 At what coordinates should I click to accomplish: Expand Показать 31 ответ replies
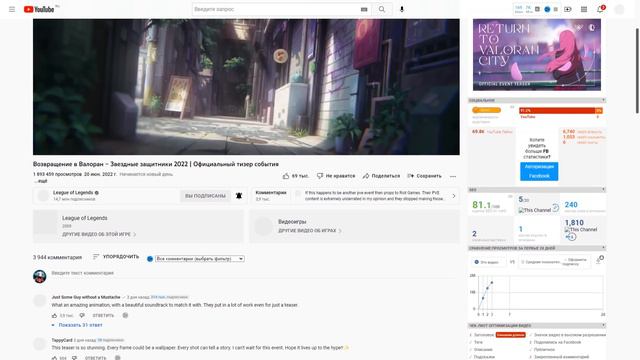pos(80,325)
